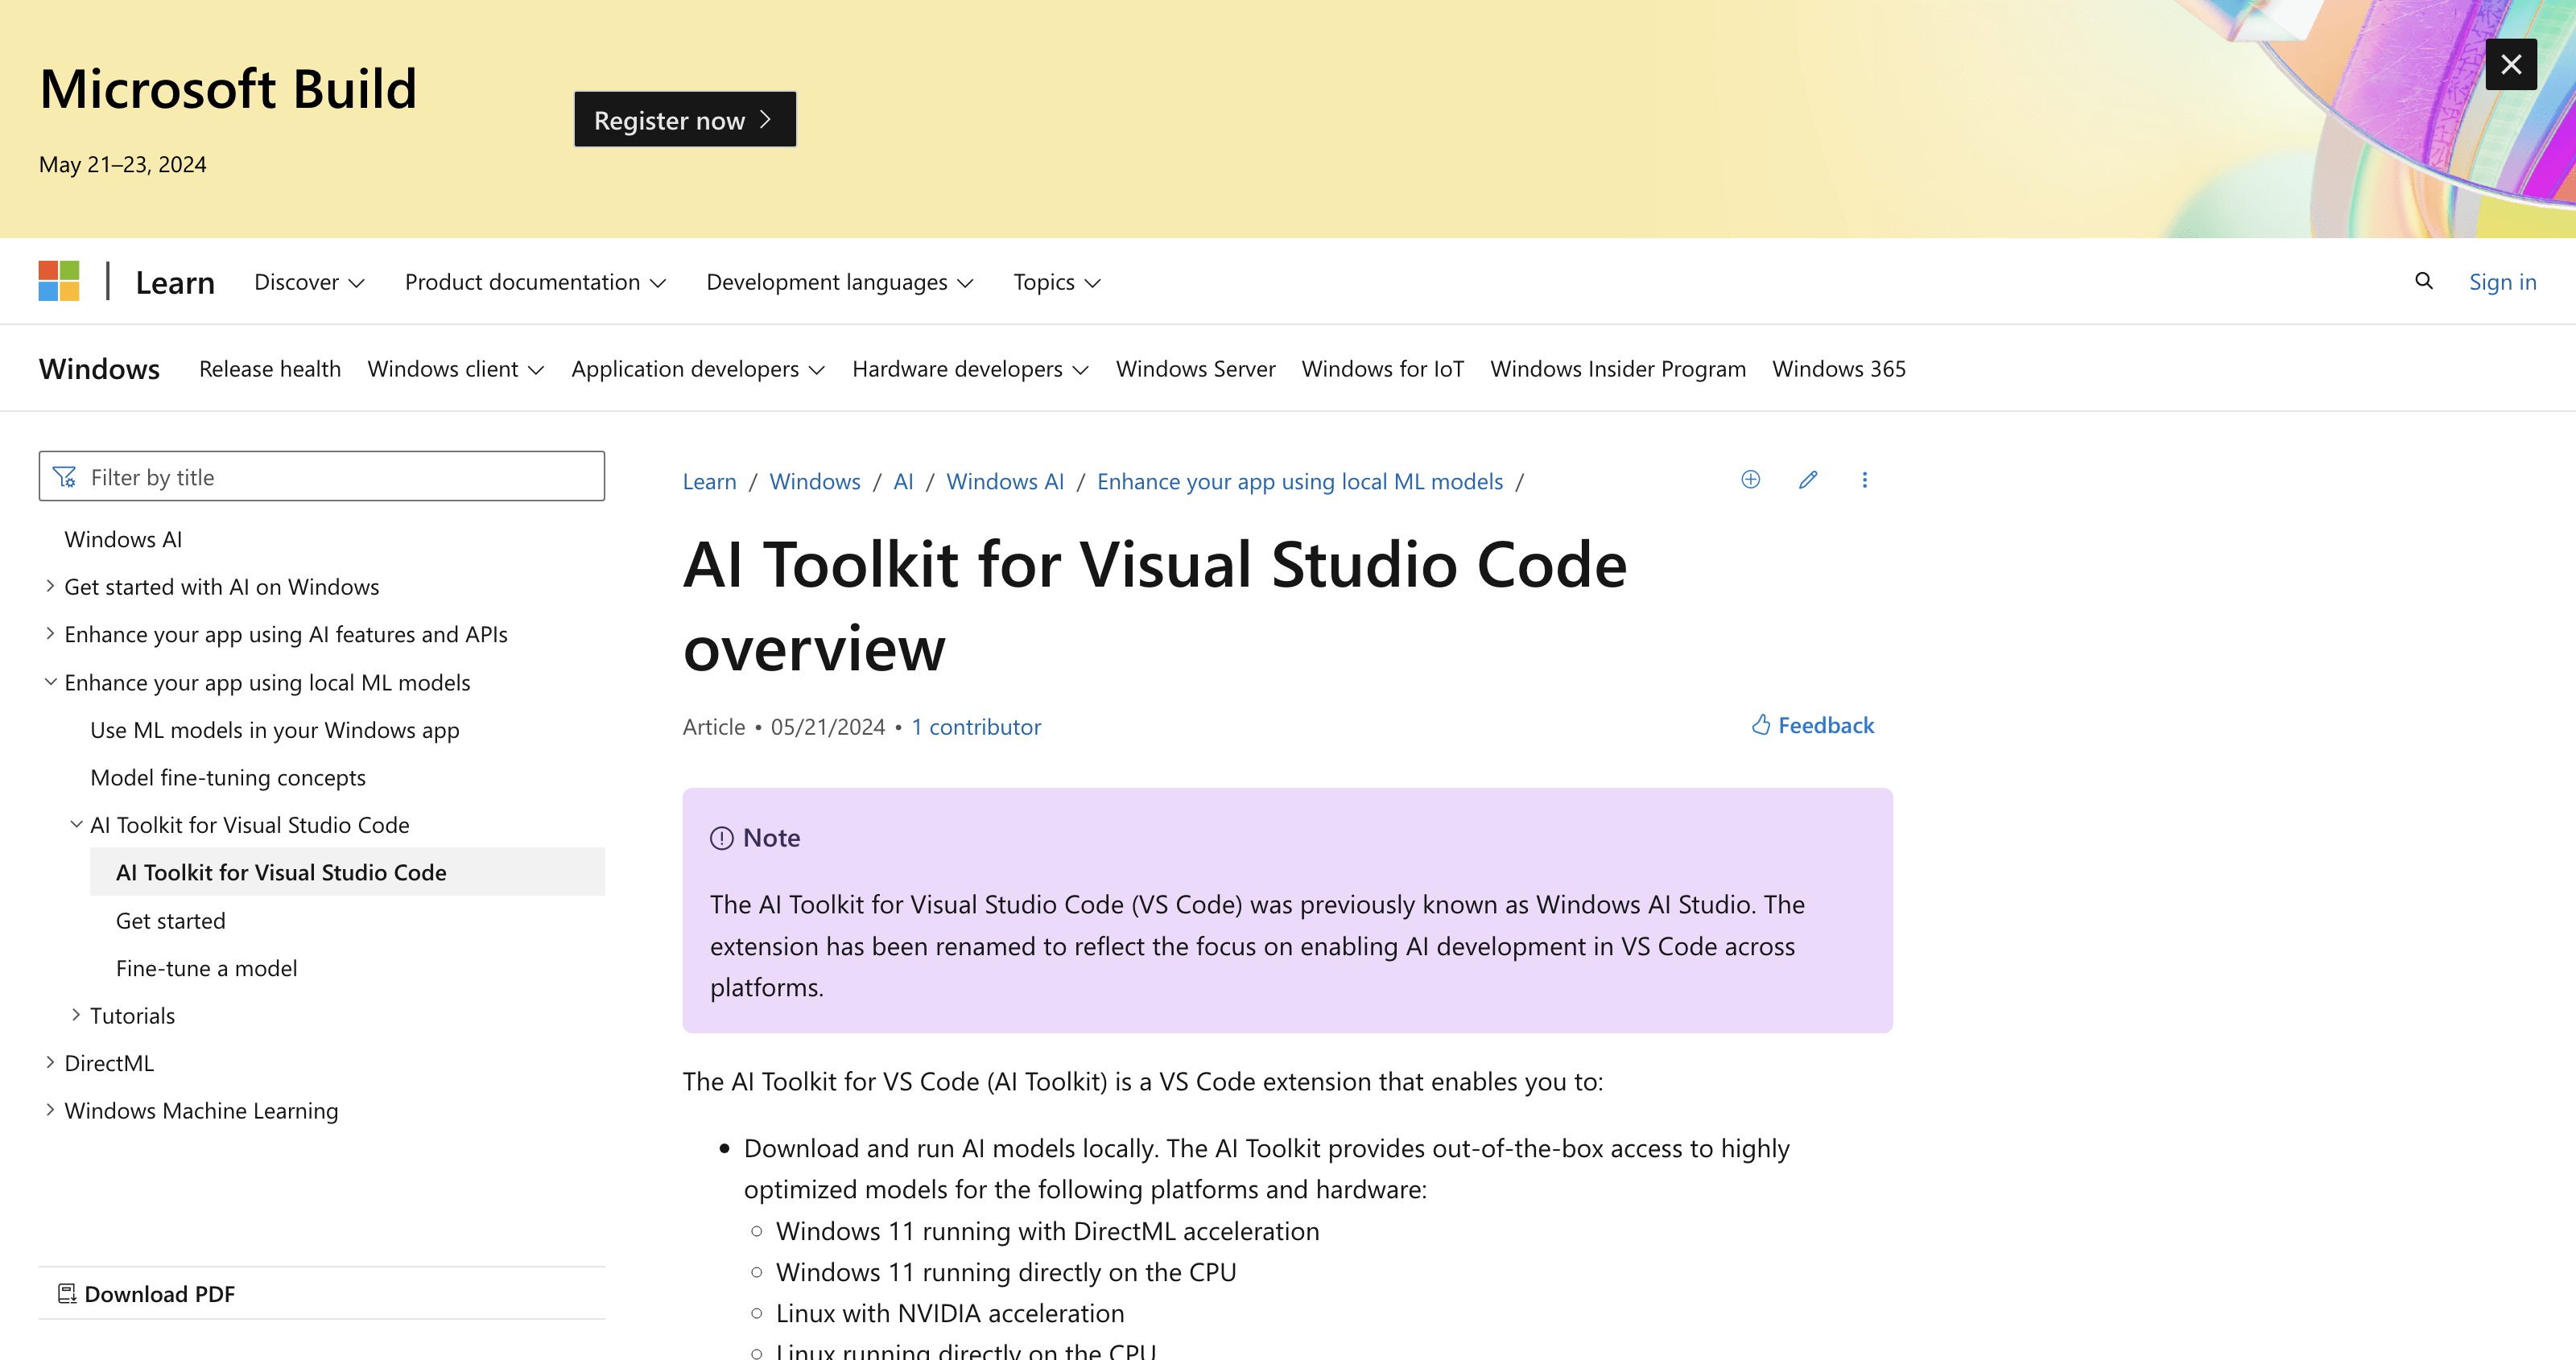
Task: Open Development languages dropdown
Action: coord(839,282)
